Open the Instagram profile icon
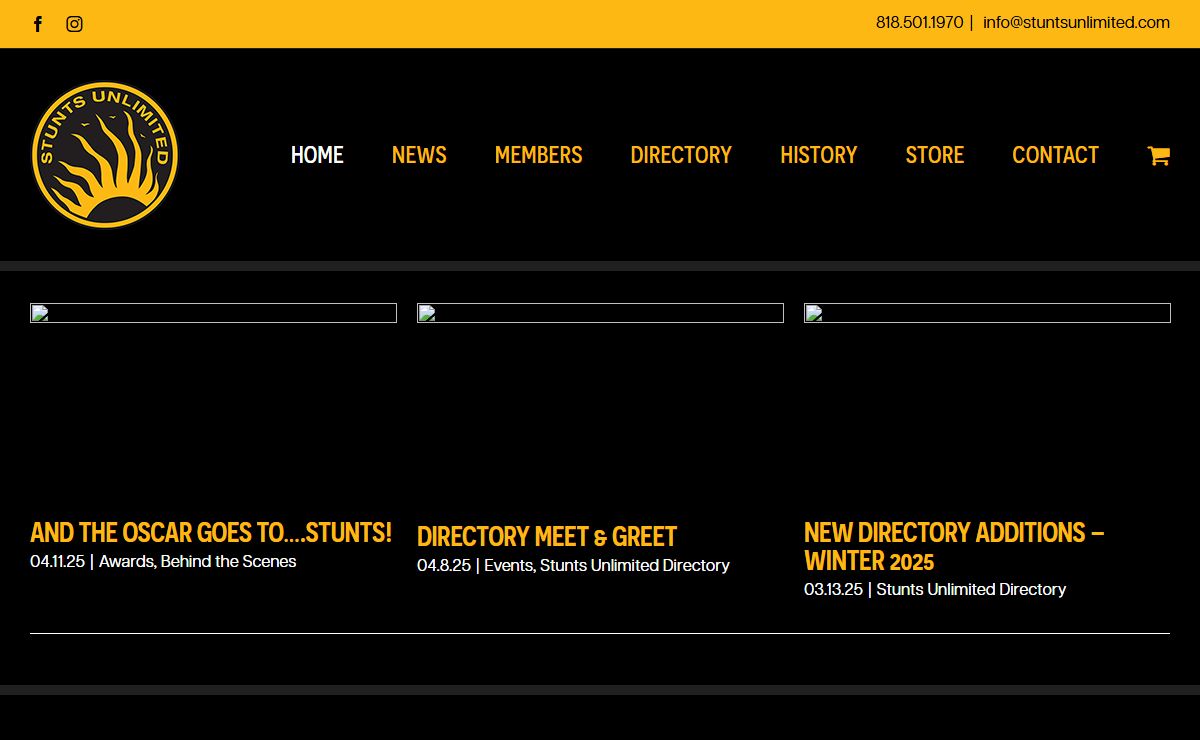 pyautogui.click(x=74, y=24)
